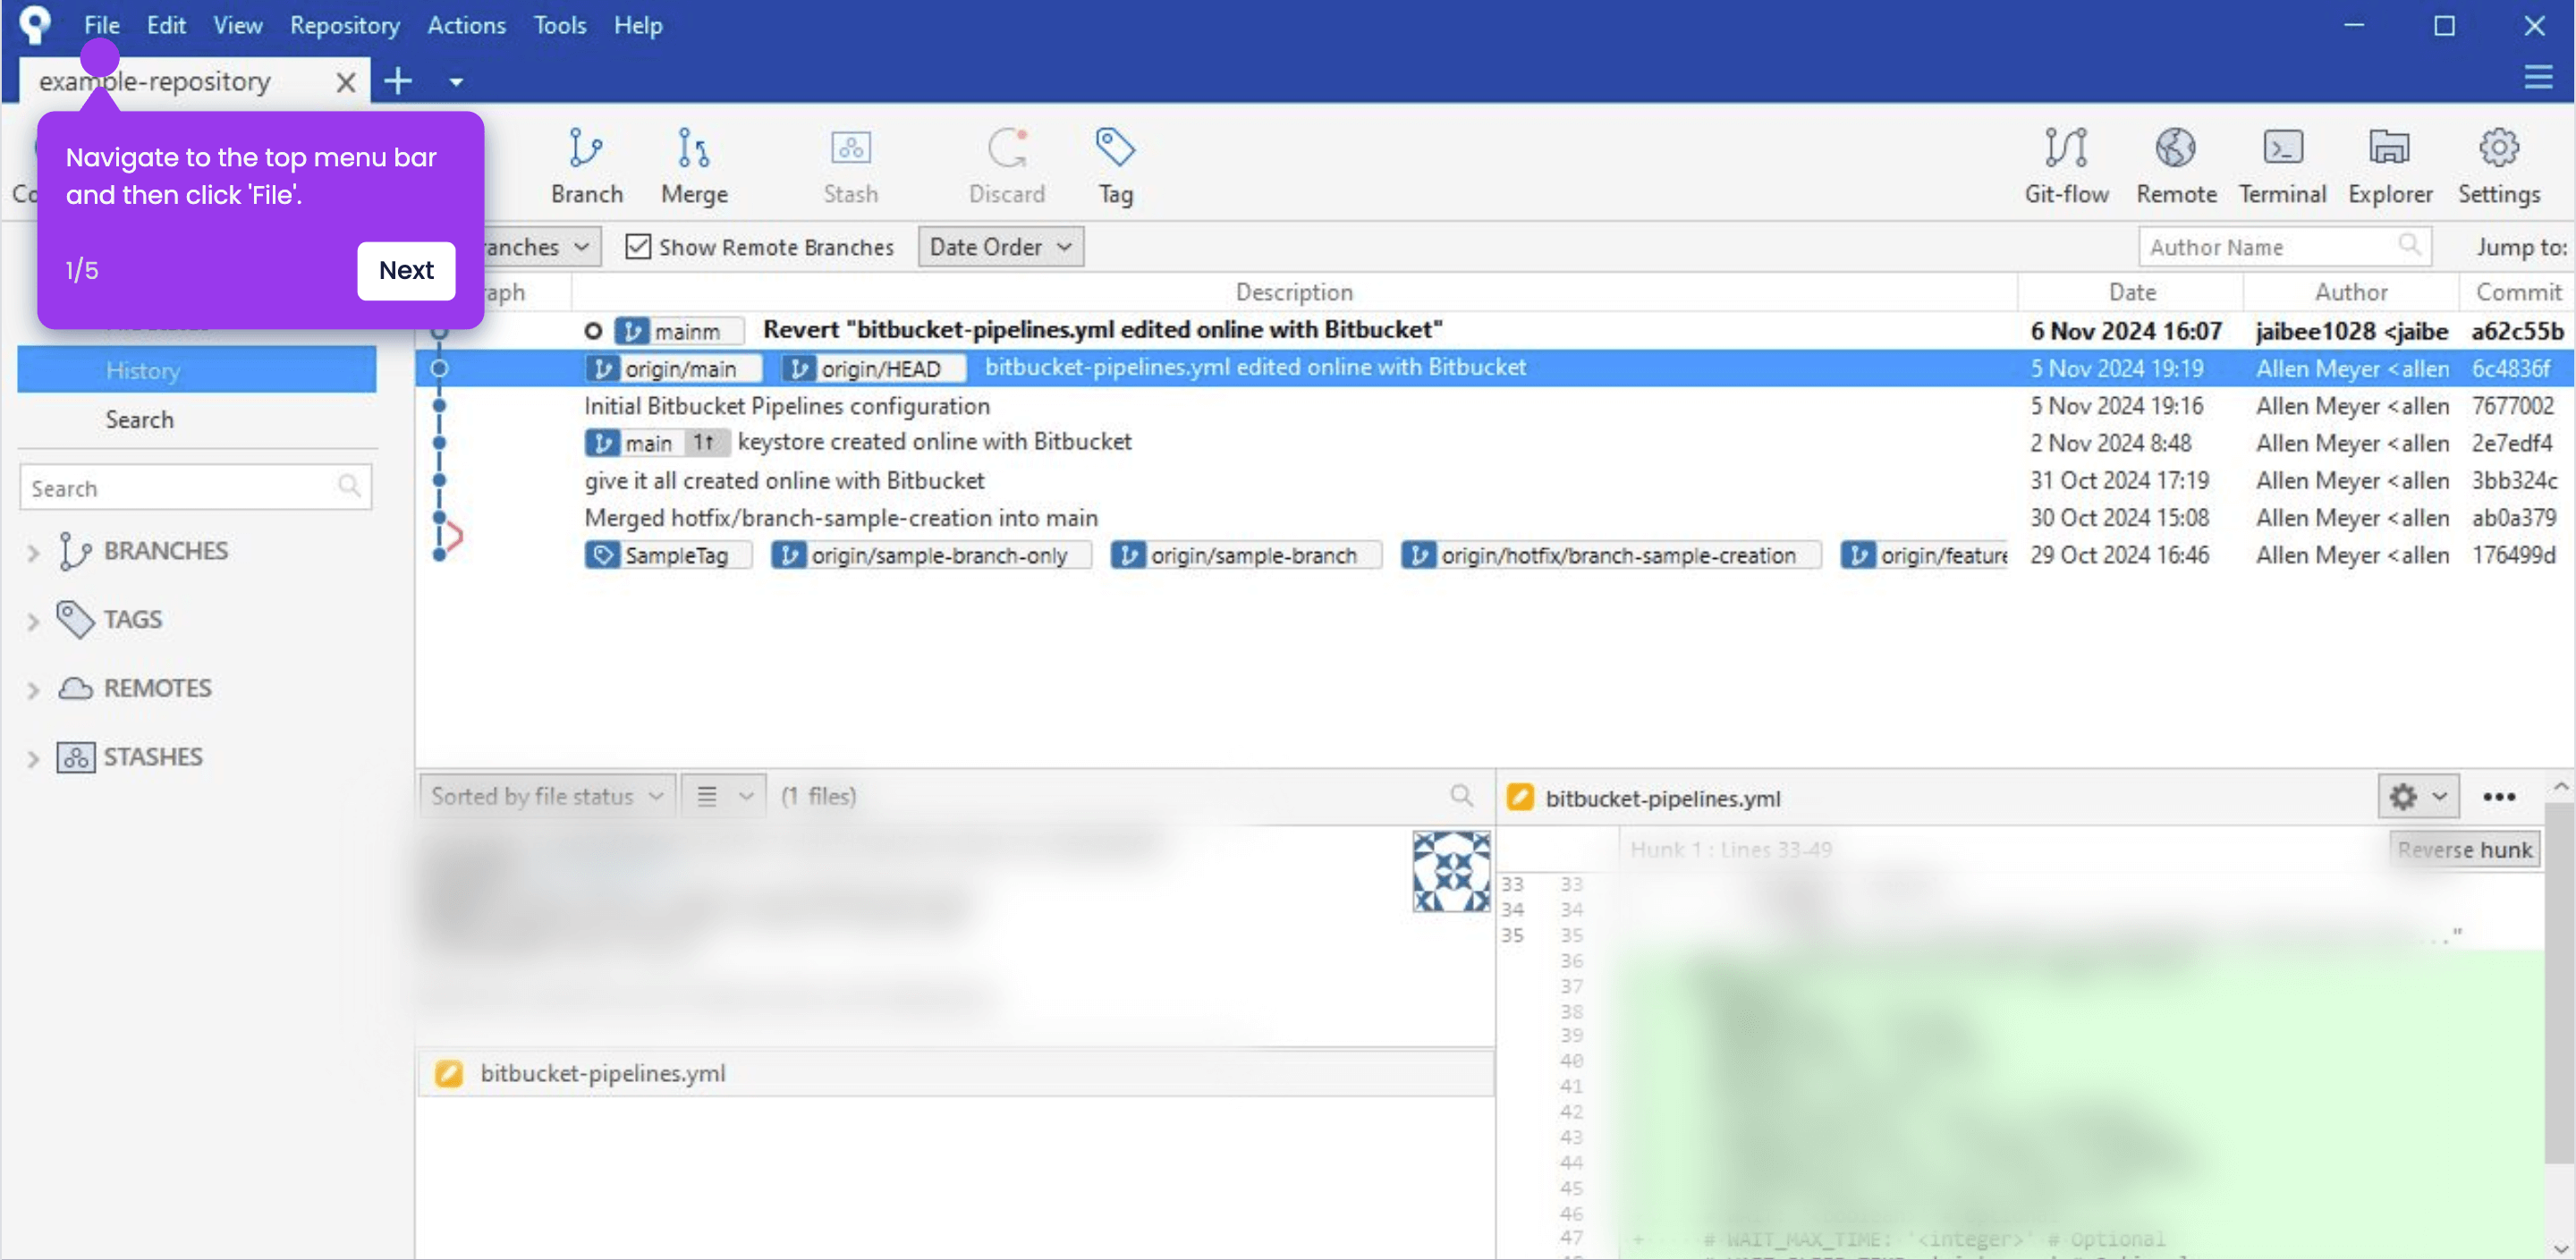Open the File menu

pyautogui.click(x=101, y=25)
